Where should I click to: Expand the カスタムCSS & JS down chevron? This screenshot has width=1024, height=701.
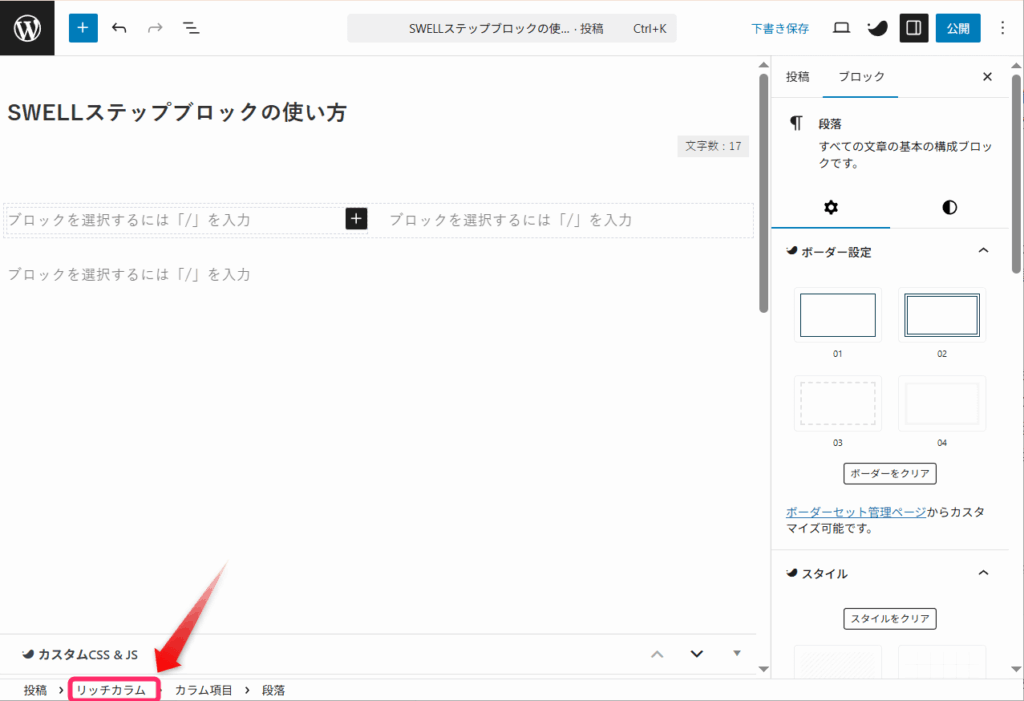coord(697,654)
